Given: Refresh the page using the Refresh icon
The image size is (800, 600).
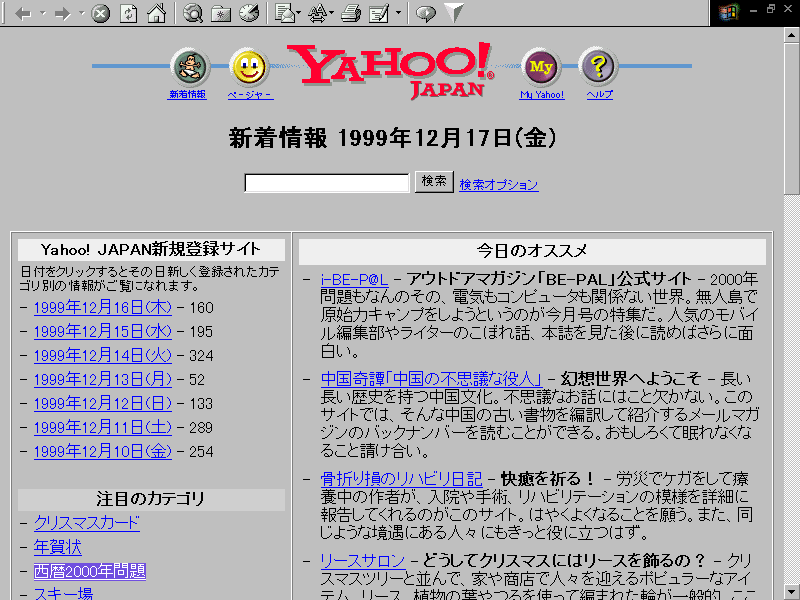Looking at the screenshot, I should [x=128, y=13].
